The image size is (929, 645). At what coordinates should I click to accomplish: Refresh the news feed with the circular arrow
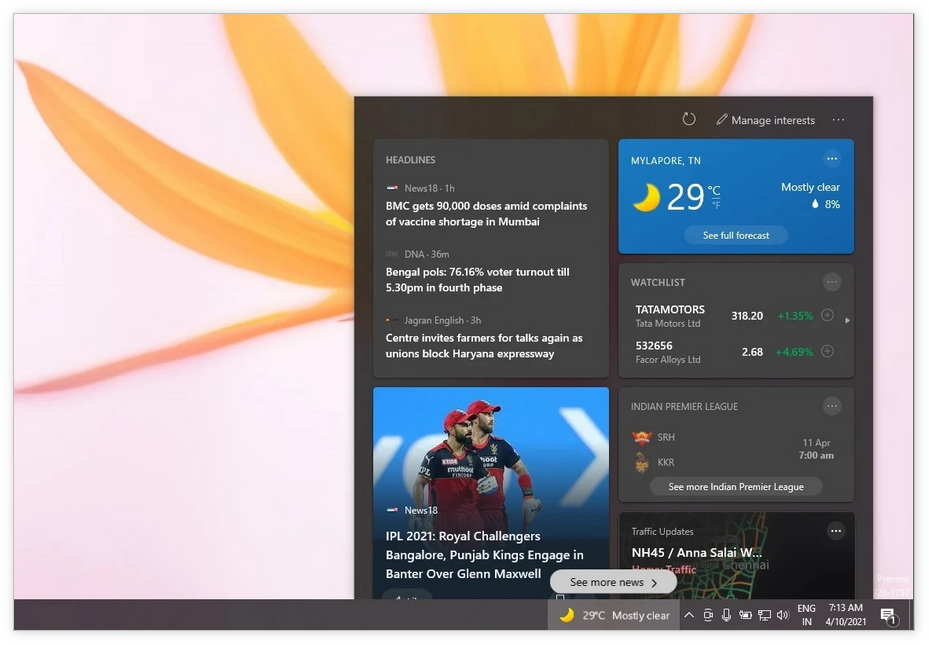(x=689, y=119)
